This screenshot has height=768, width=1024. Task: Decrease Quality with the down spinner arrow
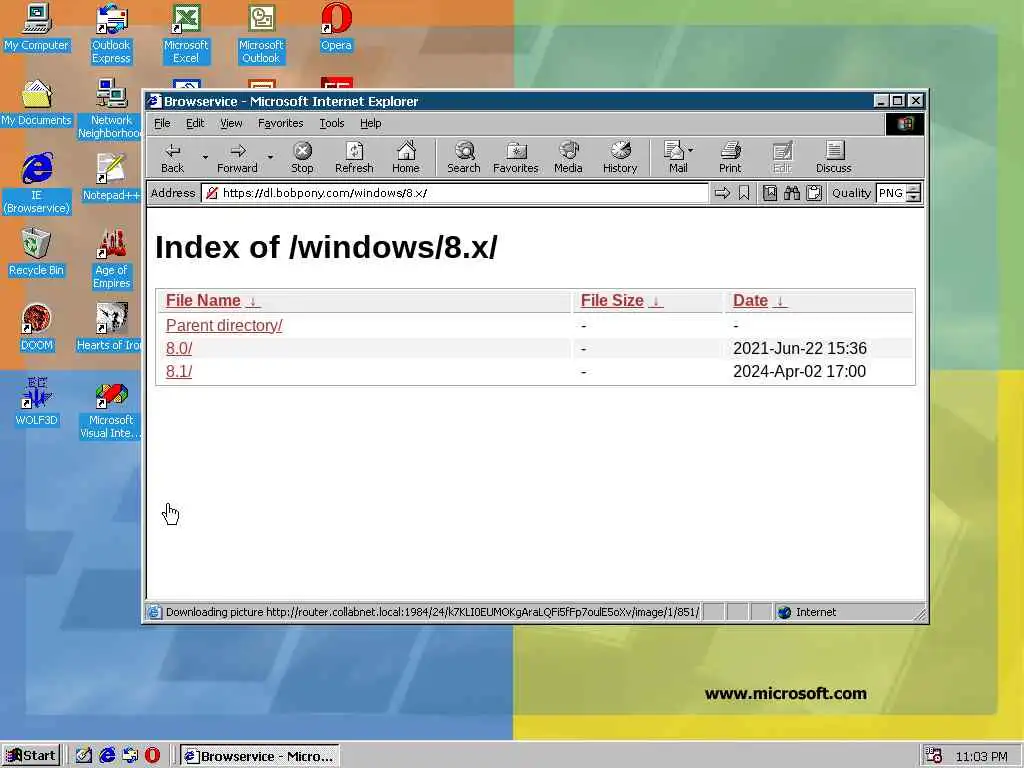(914, 197)
